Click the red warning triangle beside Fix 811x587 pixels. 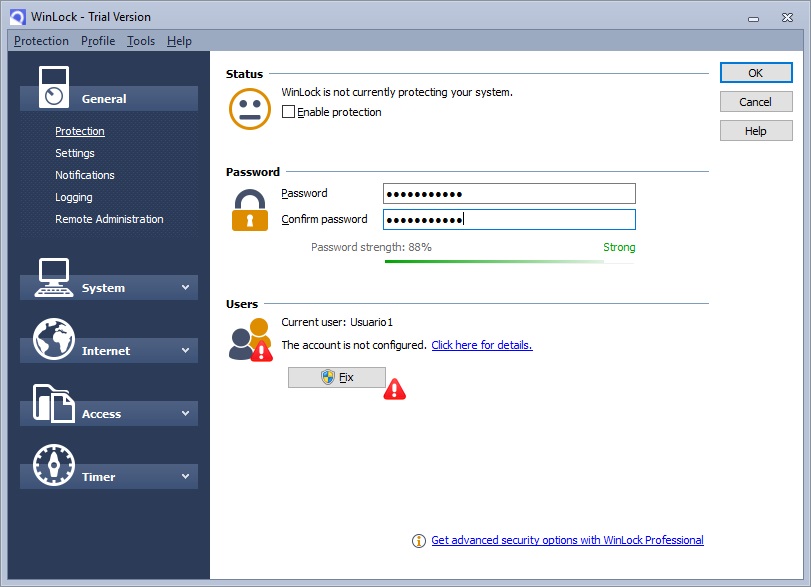coord(395,389)
